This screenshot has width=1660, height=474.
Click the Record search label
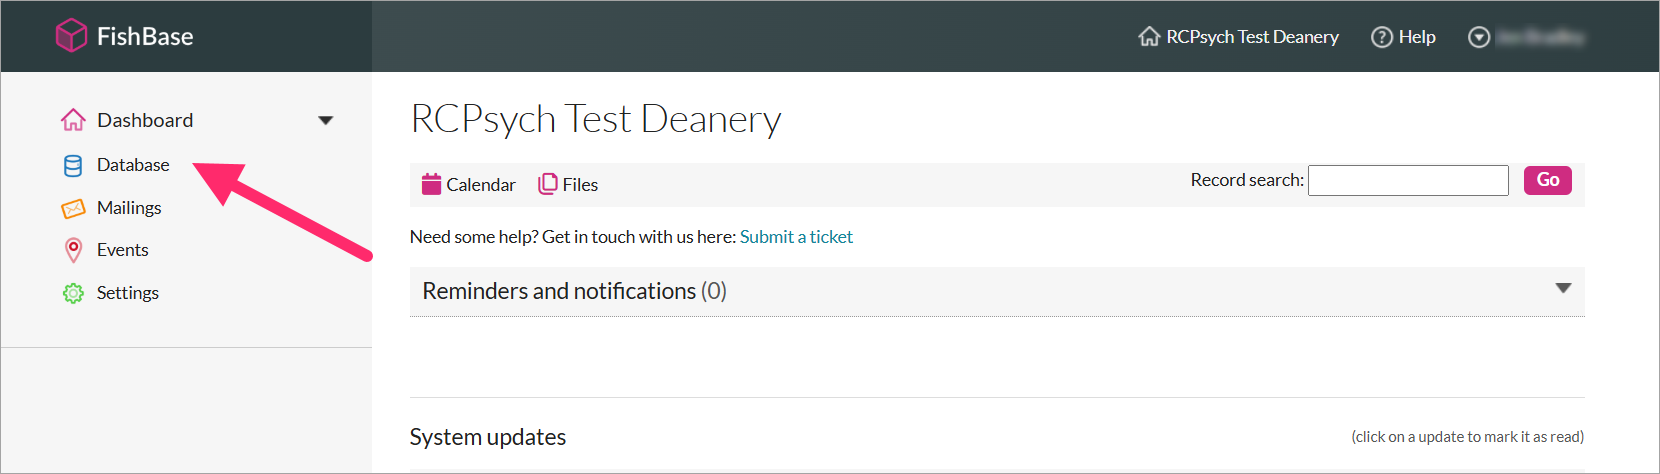(x=1247, y=180)
